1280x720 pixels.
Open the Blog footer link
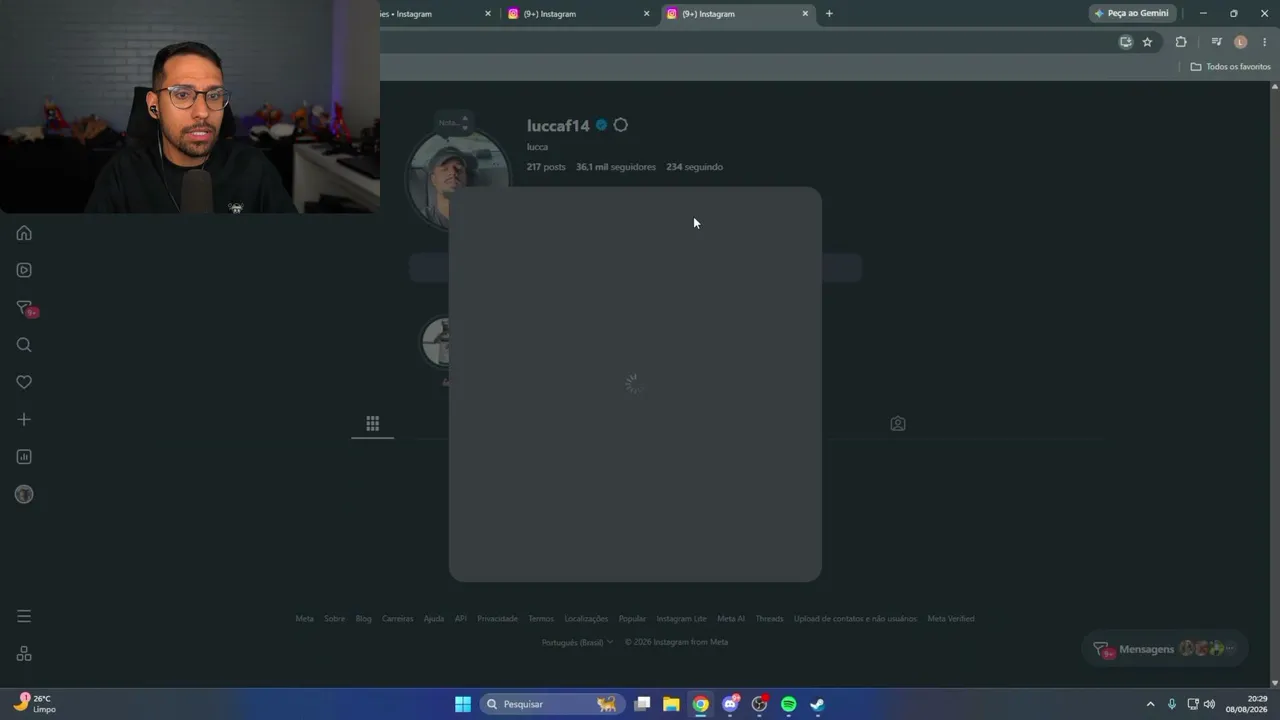pos(363,619)
